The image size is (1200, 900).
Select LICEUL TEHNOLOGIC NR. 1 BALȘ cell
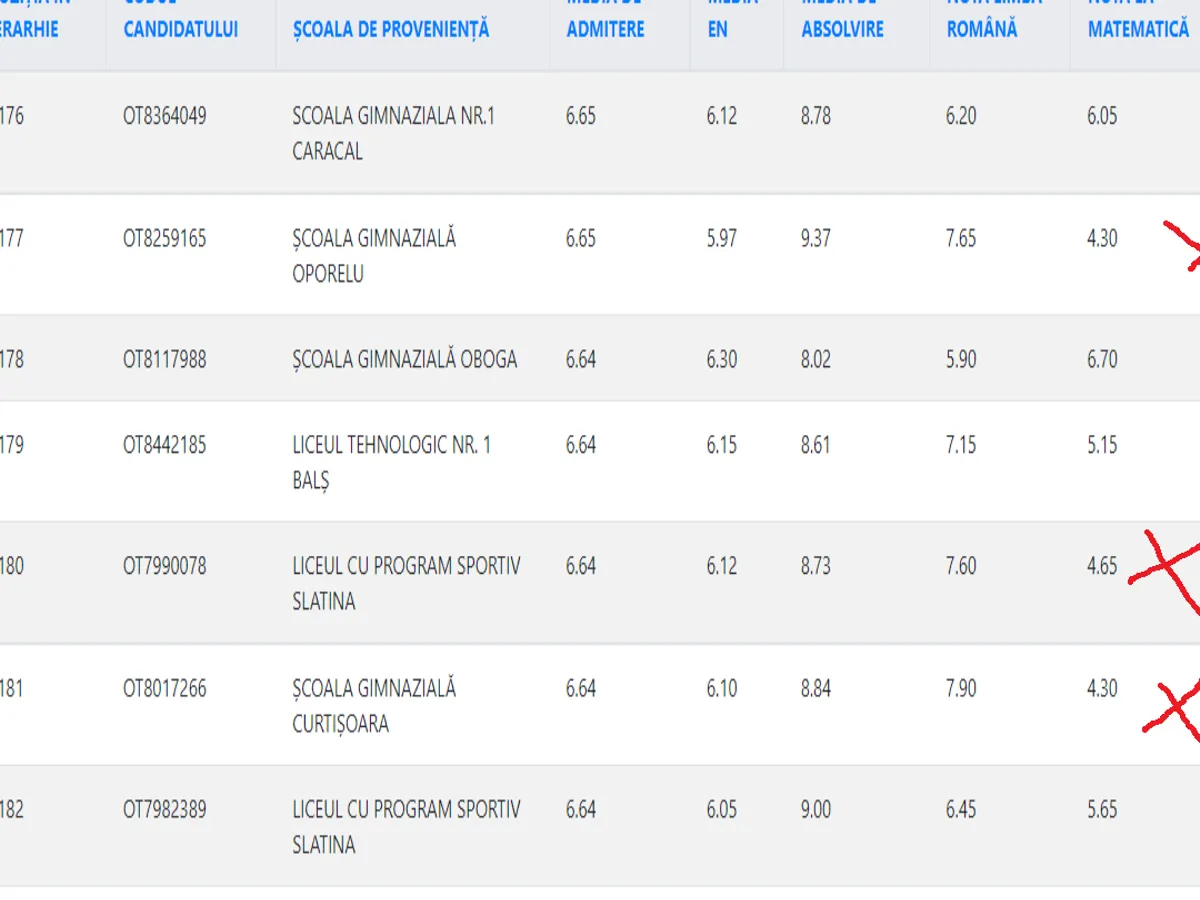pos(392,462)
